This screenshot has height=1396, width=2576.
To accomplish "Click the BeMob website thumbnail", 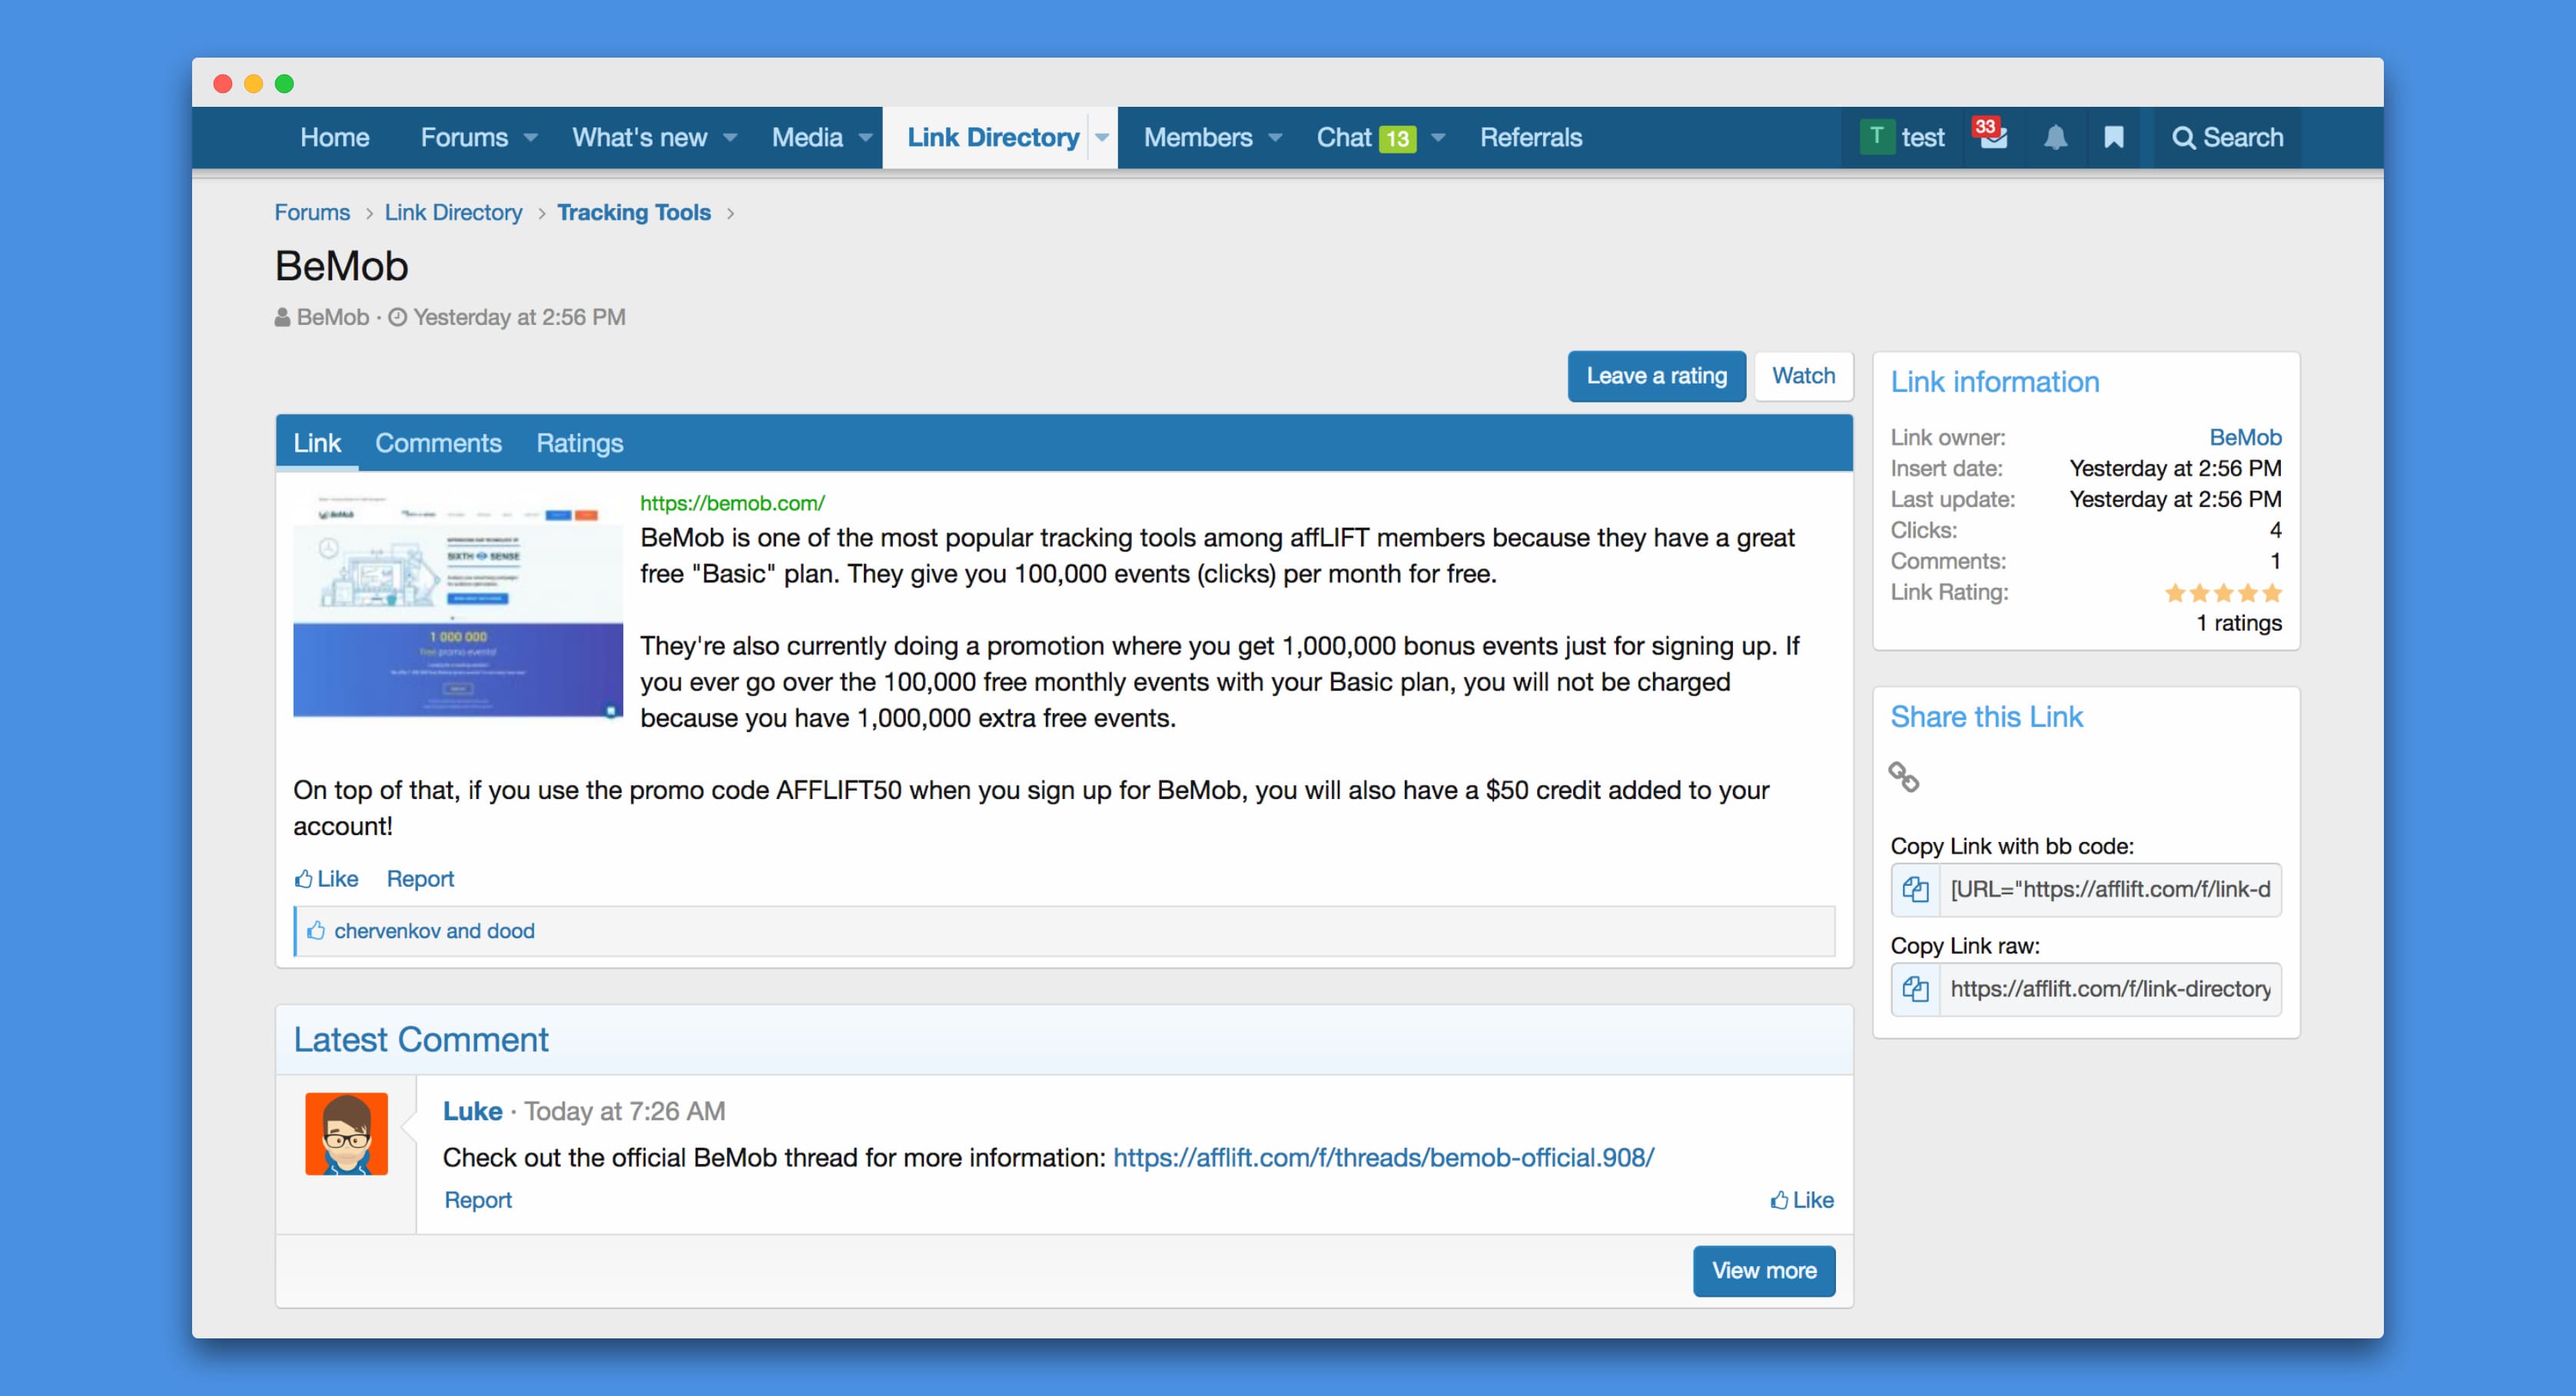I will pos(458,604).
